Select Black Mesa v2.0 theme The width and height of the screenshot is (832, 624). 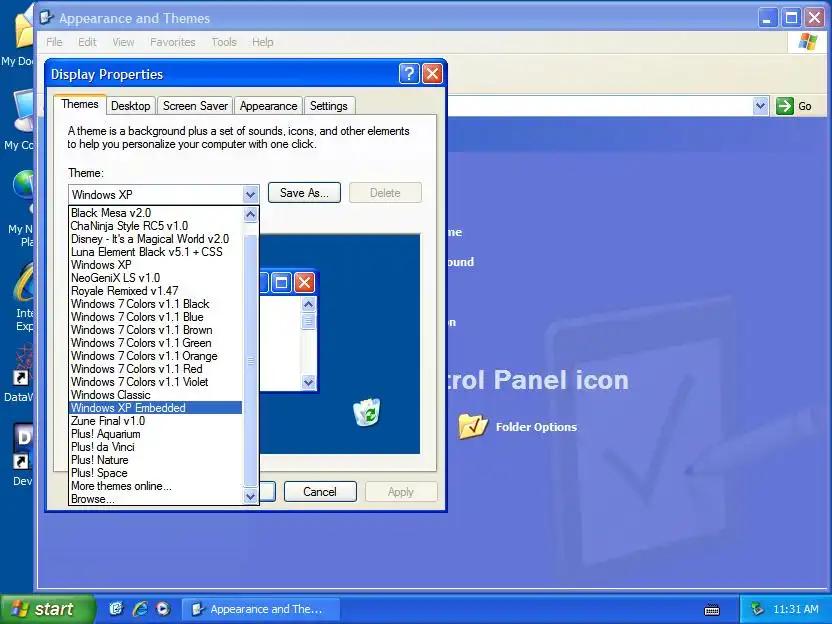coord(156,213)
